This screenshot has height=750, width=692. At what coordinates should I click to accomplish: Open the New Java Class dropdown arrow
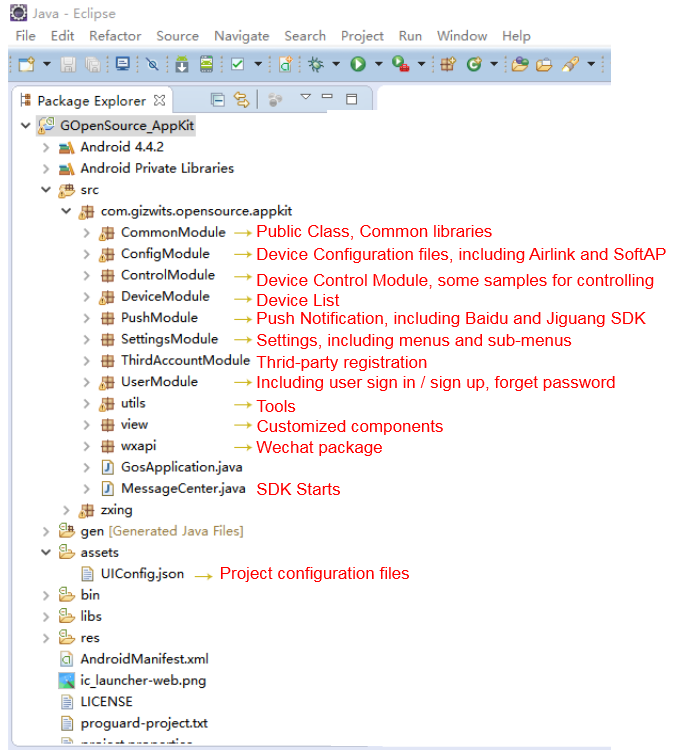494,64
